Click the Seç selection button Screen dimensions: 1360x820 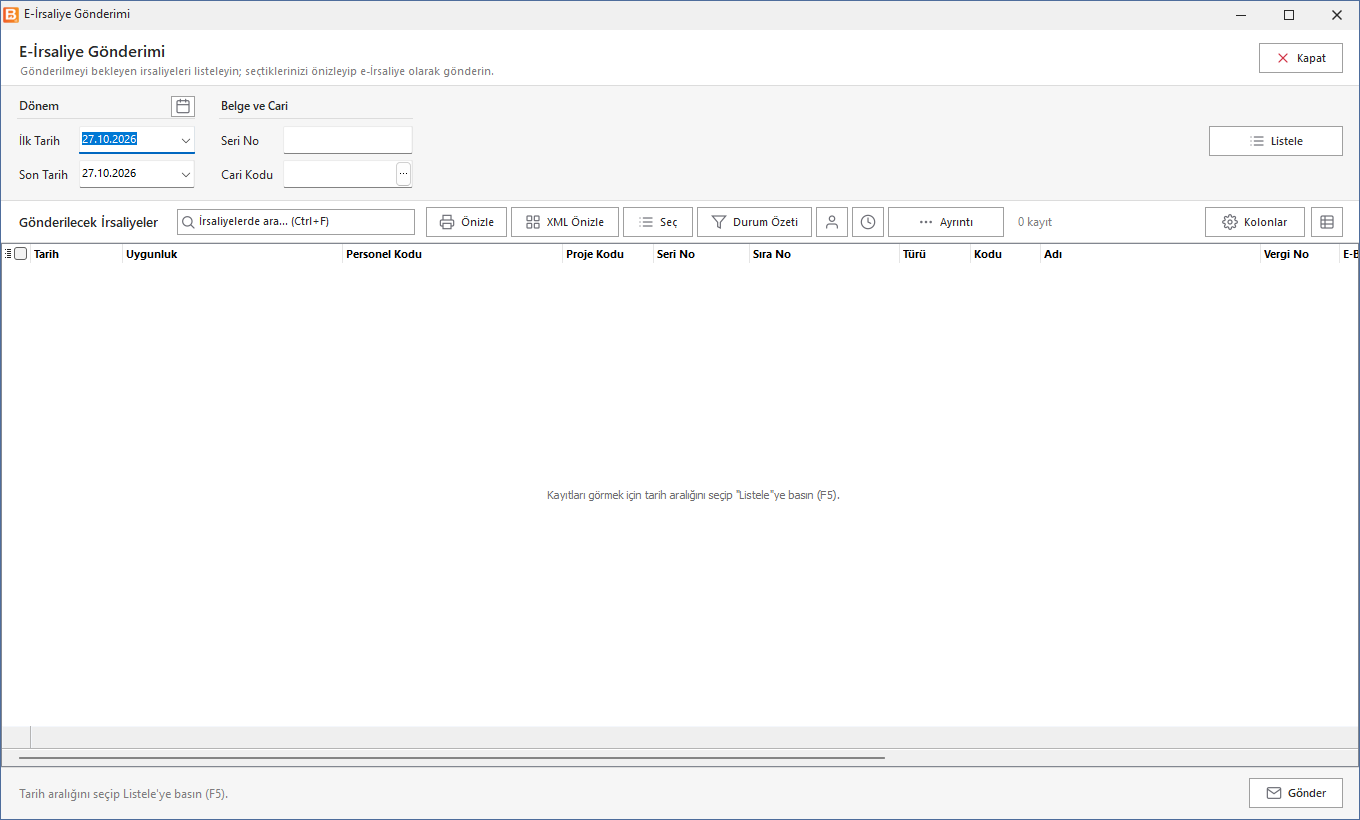tap(658, 222)
